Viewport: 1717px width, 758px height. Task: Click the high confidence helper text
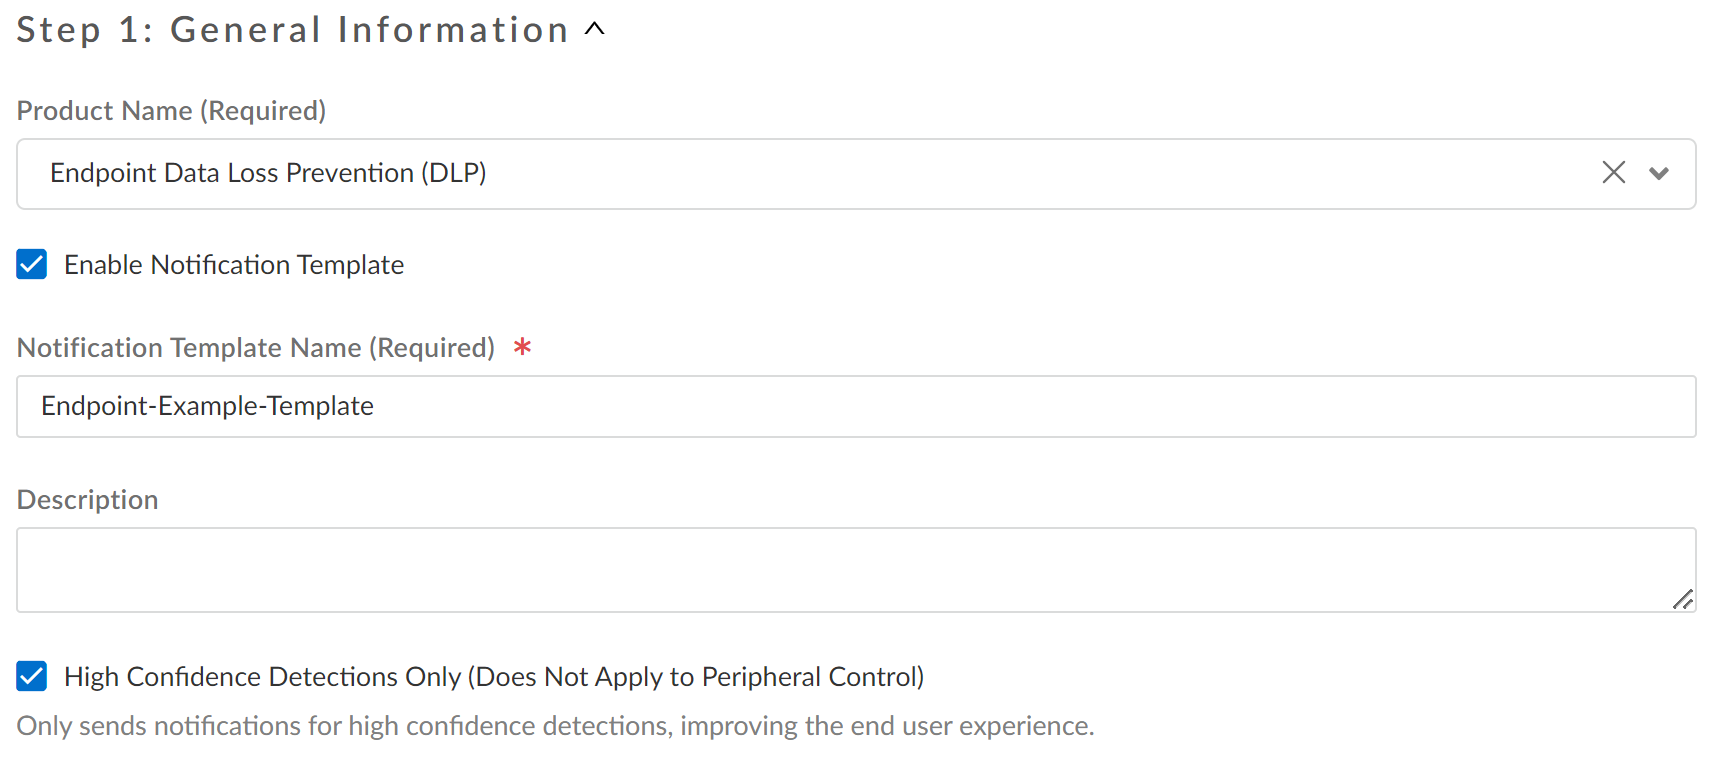point(555,726)
